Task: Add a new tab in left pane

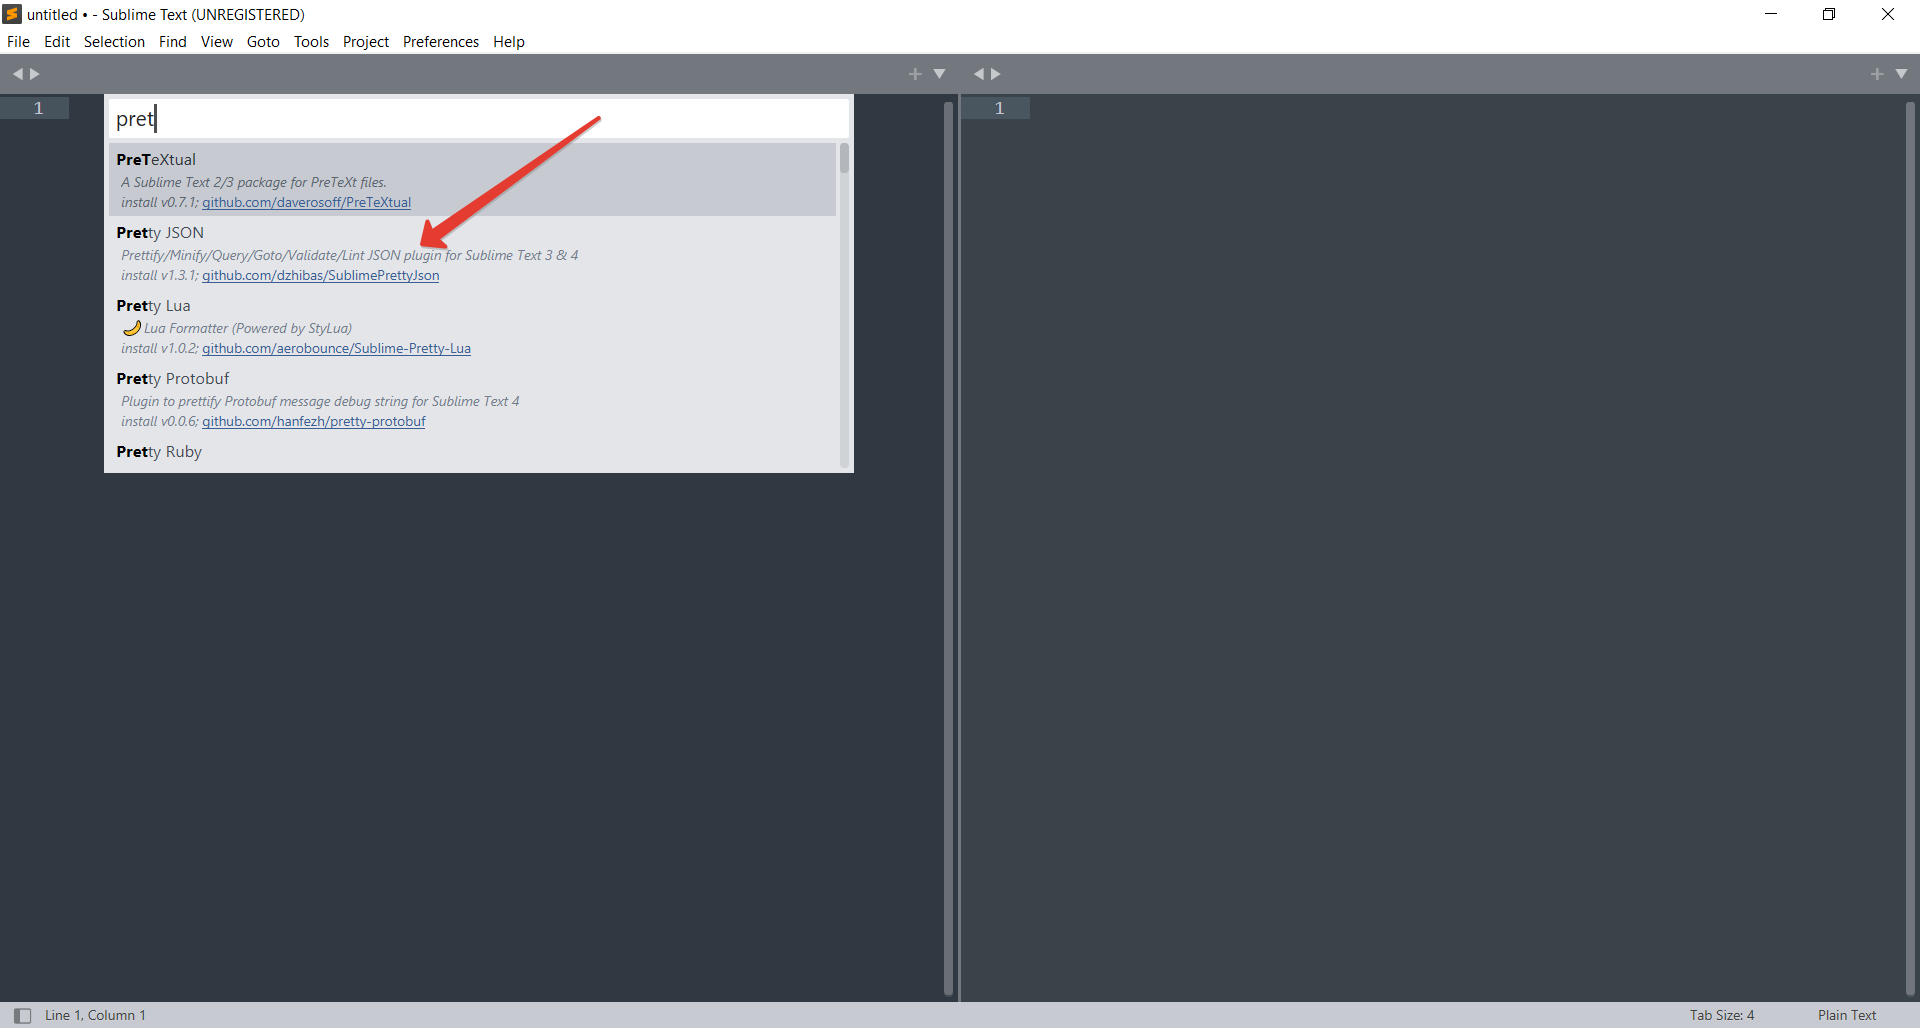Action: pyautogui.click(x=915, y=74)
